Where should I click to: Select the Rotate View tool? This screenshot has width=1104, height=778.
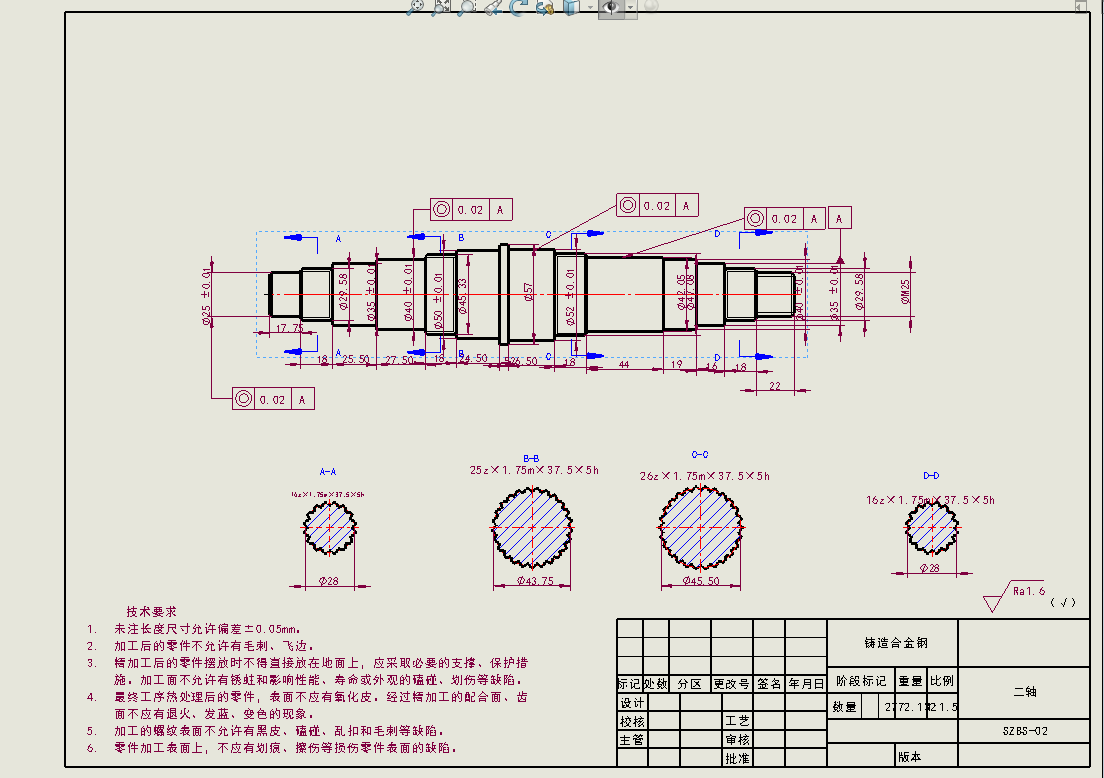518,7
